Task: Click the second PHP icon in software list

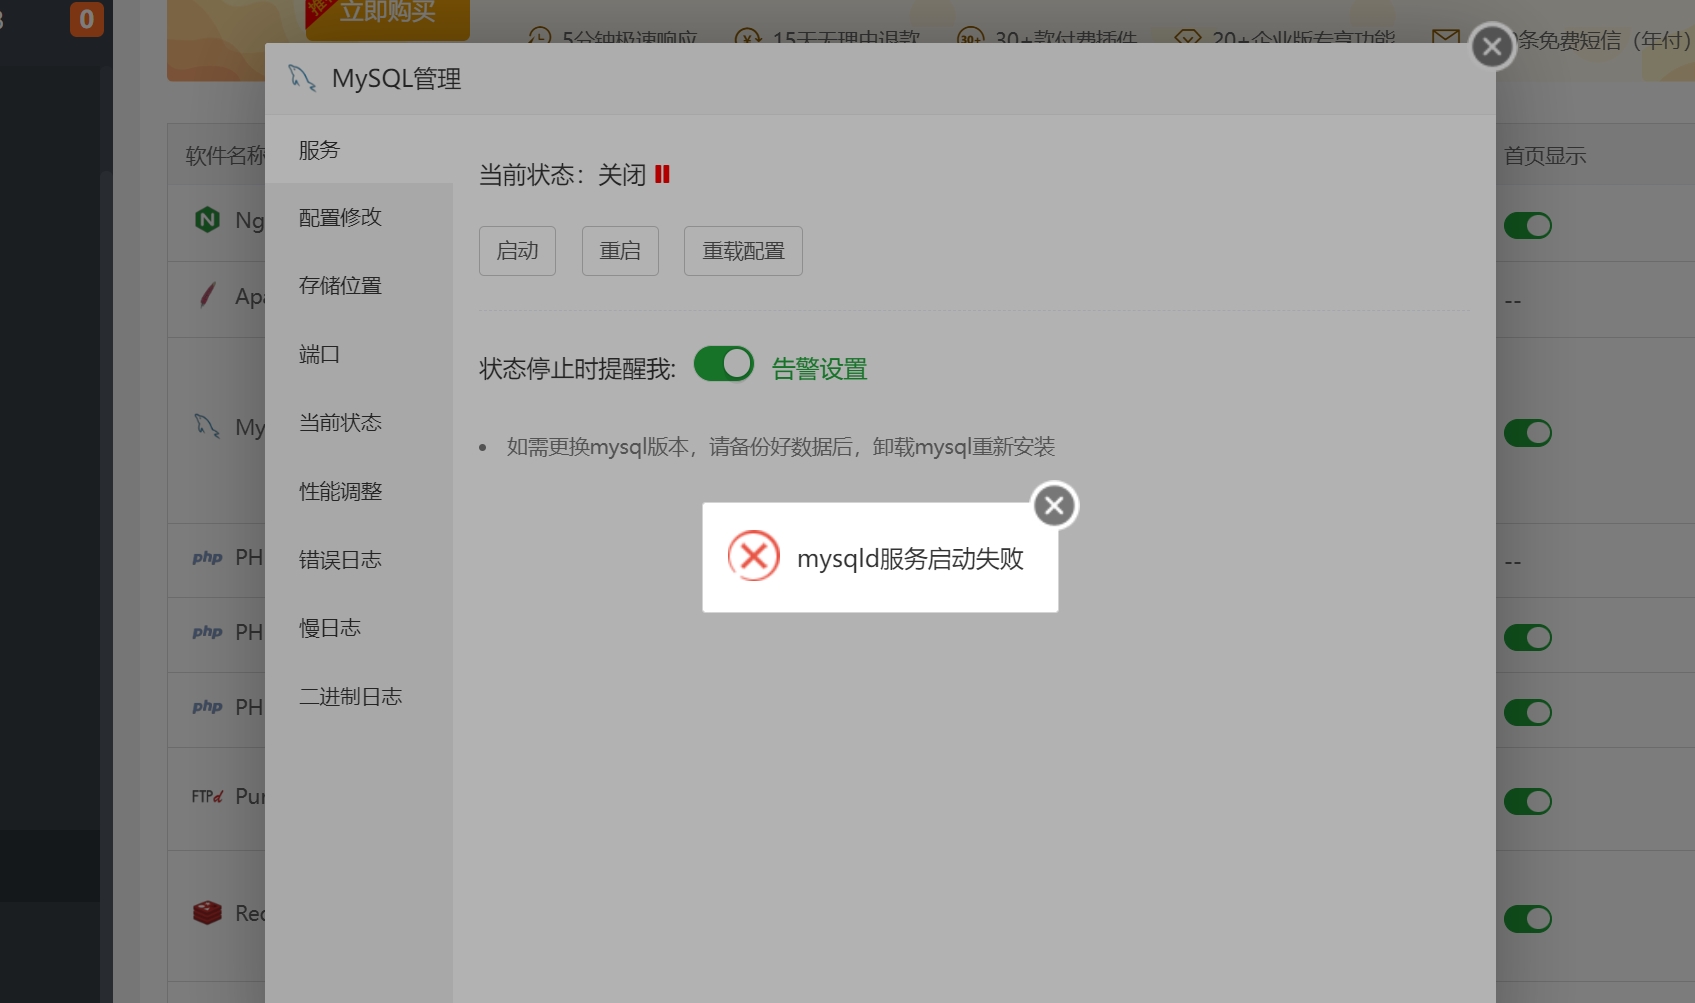Action: coord(207,632)
